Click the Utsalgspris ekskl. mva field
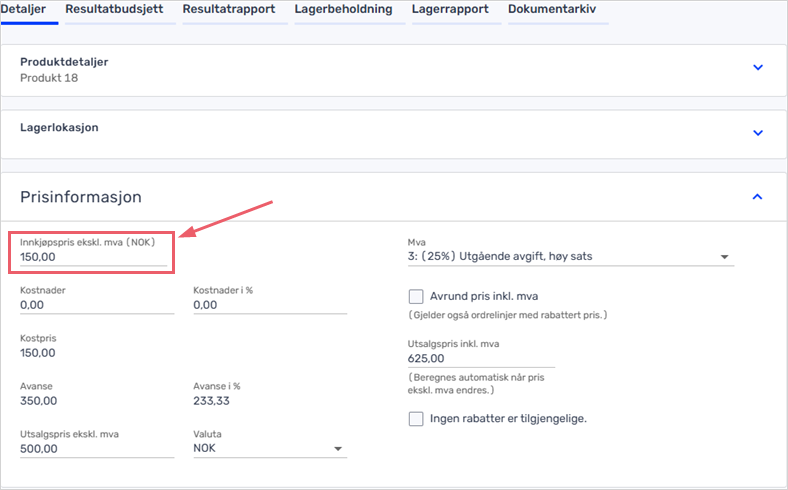The height and width of the screenshot is (490, 788). coord(97,449)
